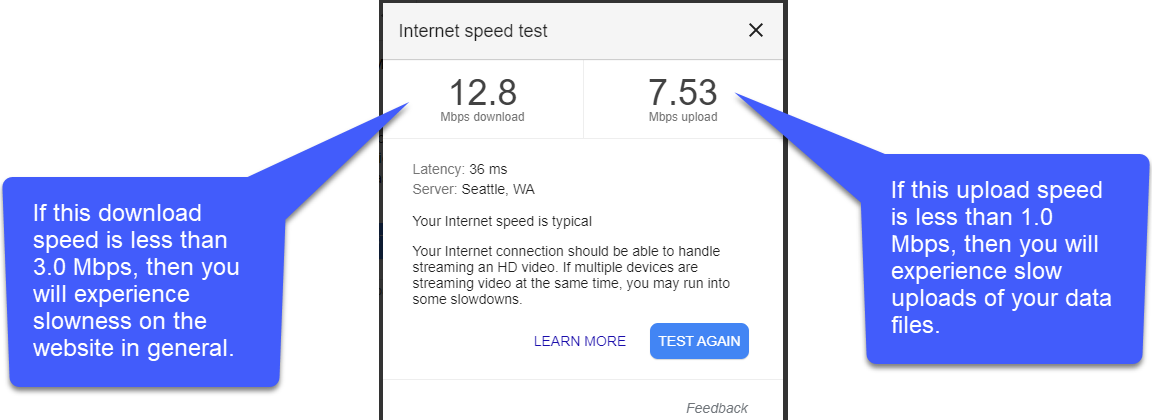Click the Internet speed test title
Screen dimensions: 1152x420
point(473,31)
